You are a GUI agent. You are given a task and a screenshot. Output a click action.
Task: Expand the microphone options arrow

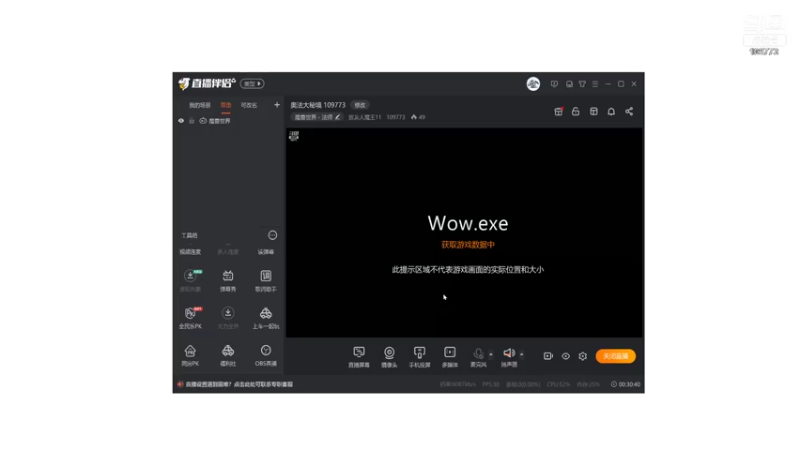point(491,354)
